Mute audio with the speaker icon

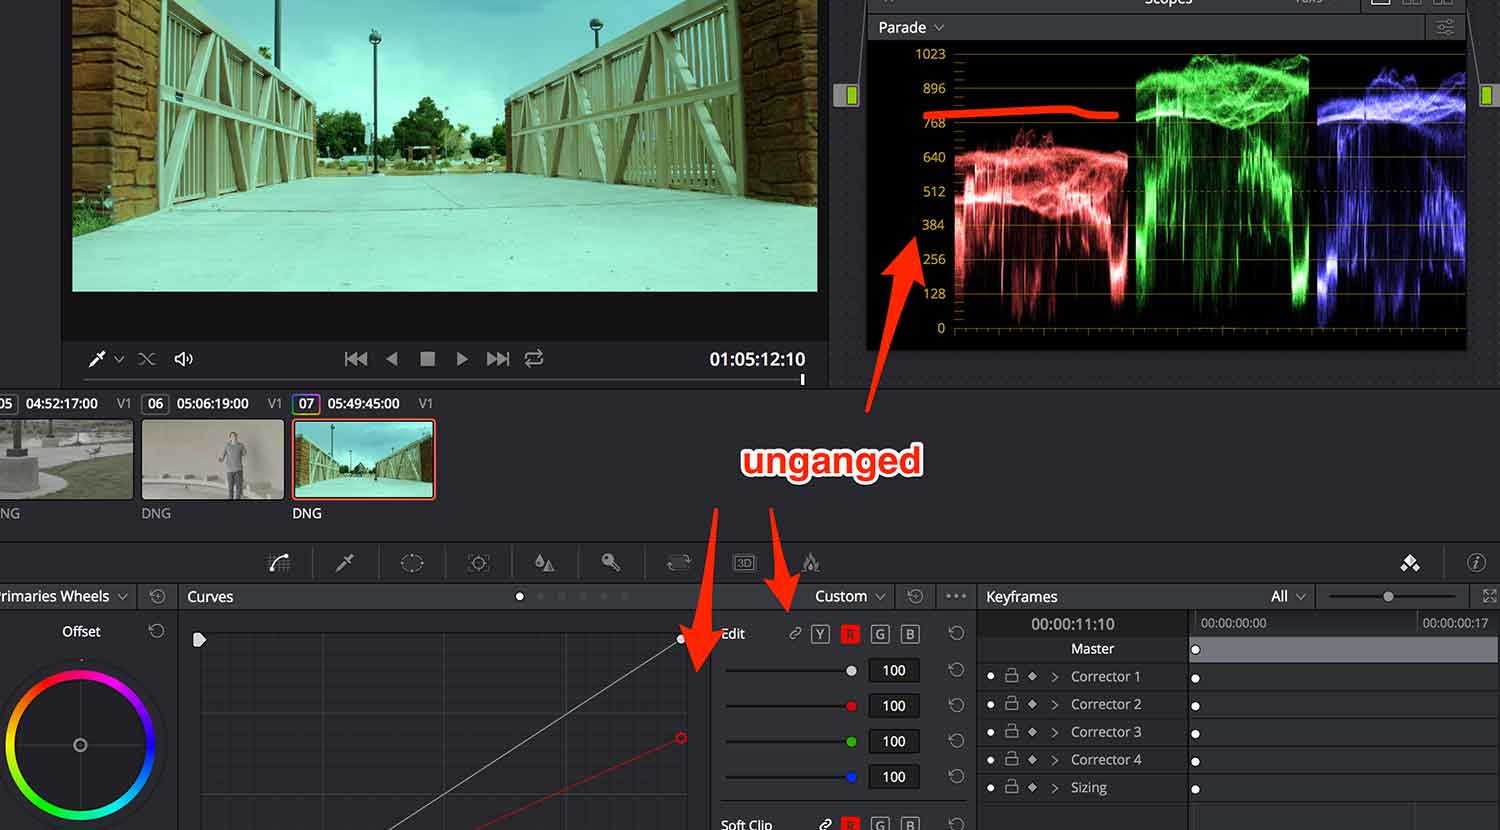pos(184,358)
